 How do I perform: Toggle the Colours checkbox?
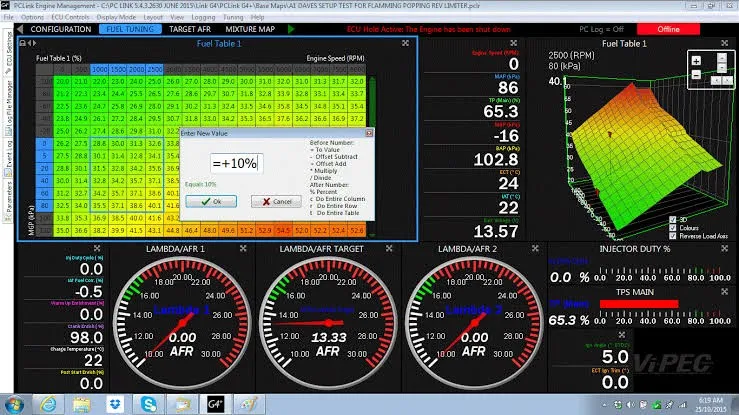coord(673,228)
